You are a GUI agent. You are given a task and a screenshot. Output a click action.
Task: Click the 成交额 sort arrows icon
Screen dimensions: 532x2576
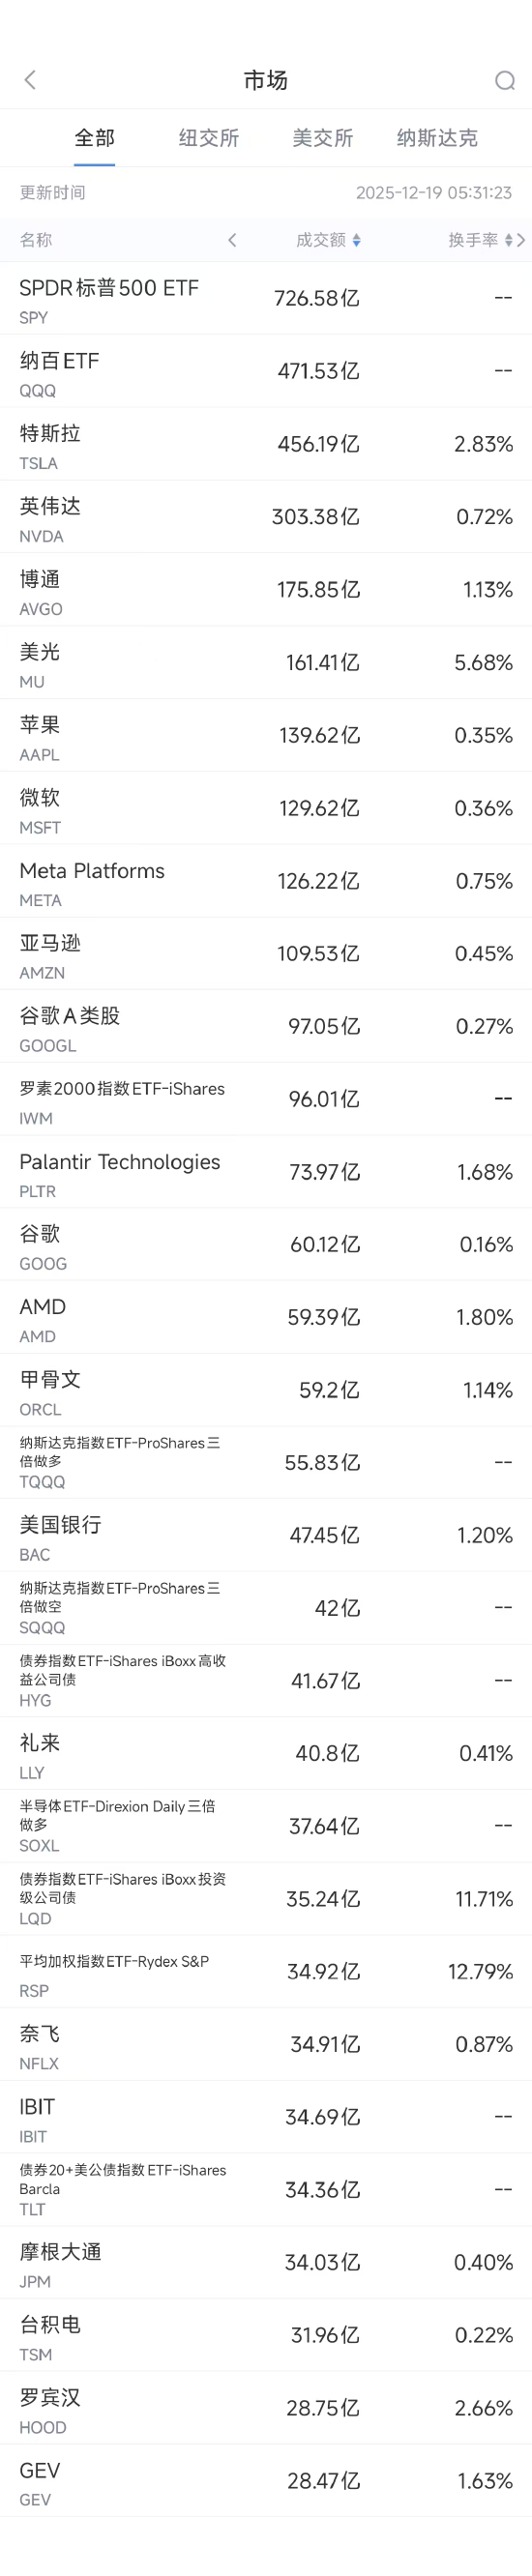tap(357, 240)
